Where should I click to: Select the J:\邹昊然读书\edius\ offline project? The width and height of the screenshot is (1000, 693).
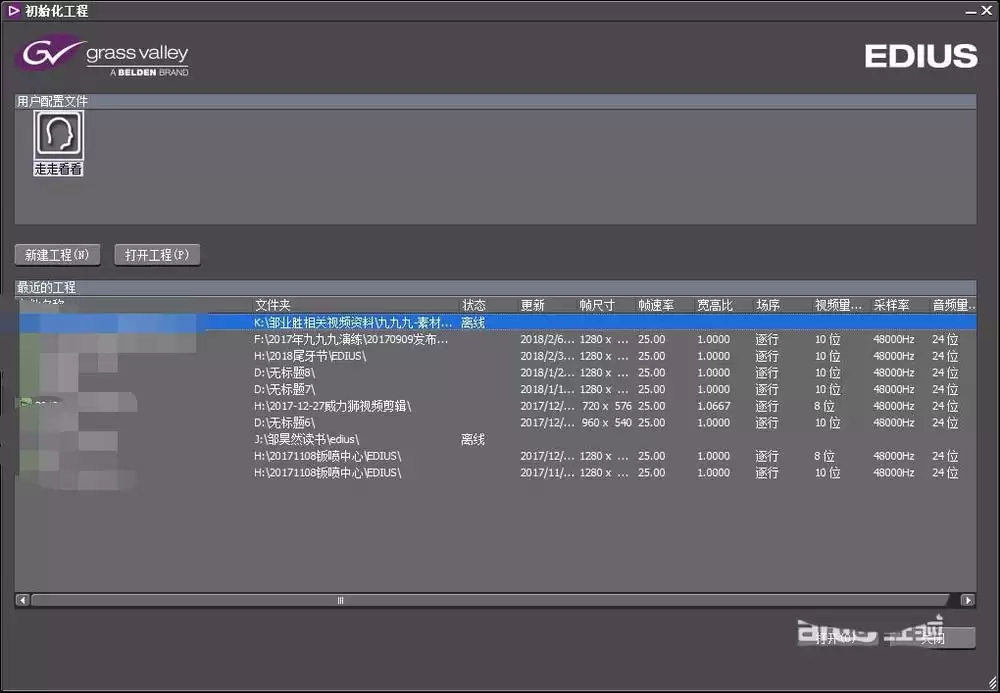(x=495, y=439)
